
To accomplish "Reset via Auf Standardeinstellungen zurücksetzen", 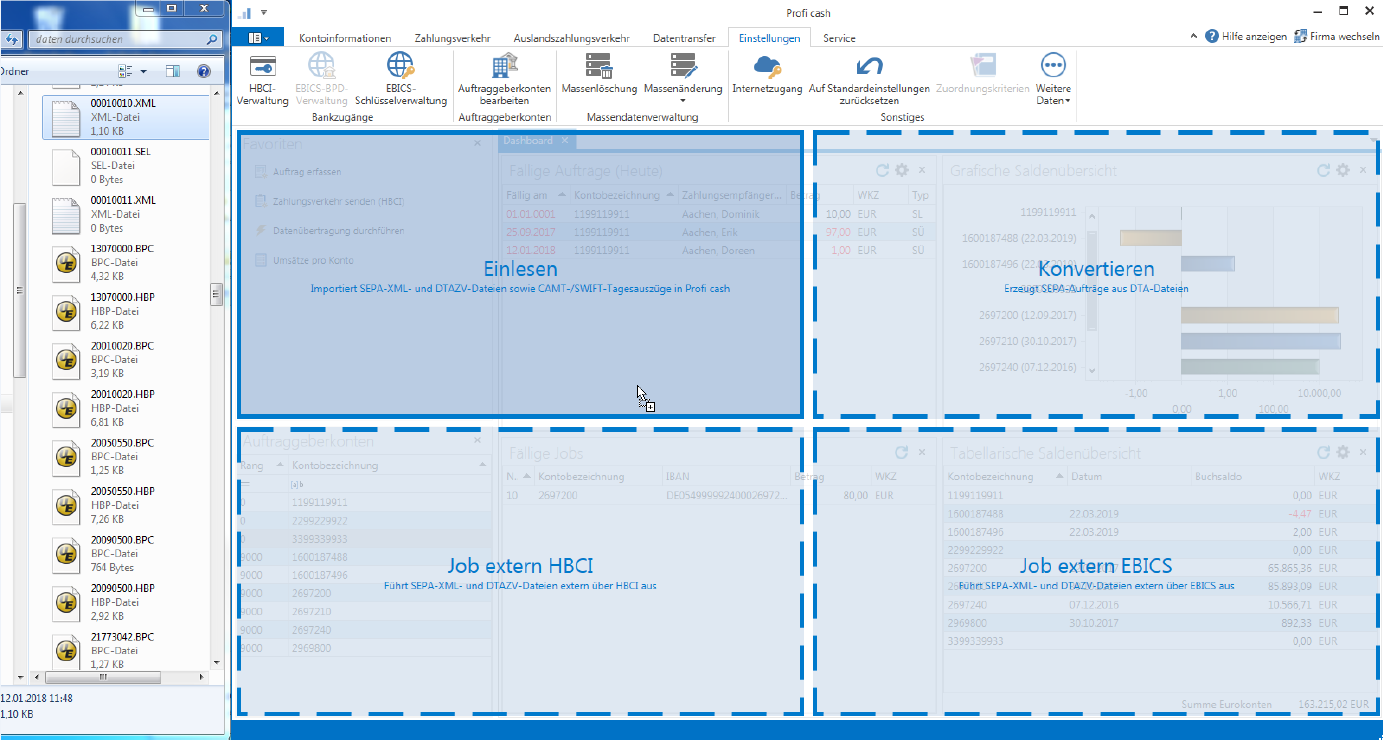I will pyautogui.click(x=869, y=79).
